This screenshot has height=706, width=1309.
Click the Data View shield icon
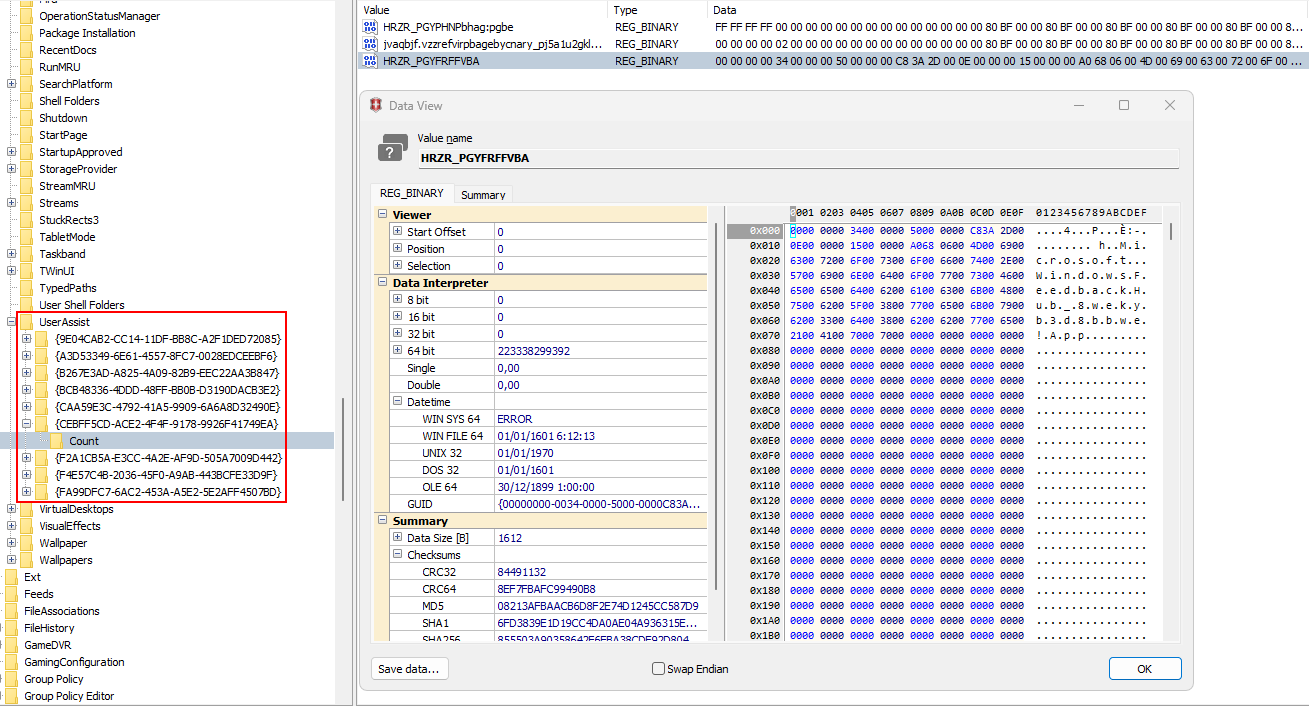pos(376,106)
